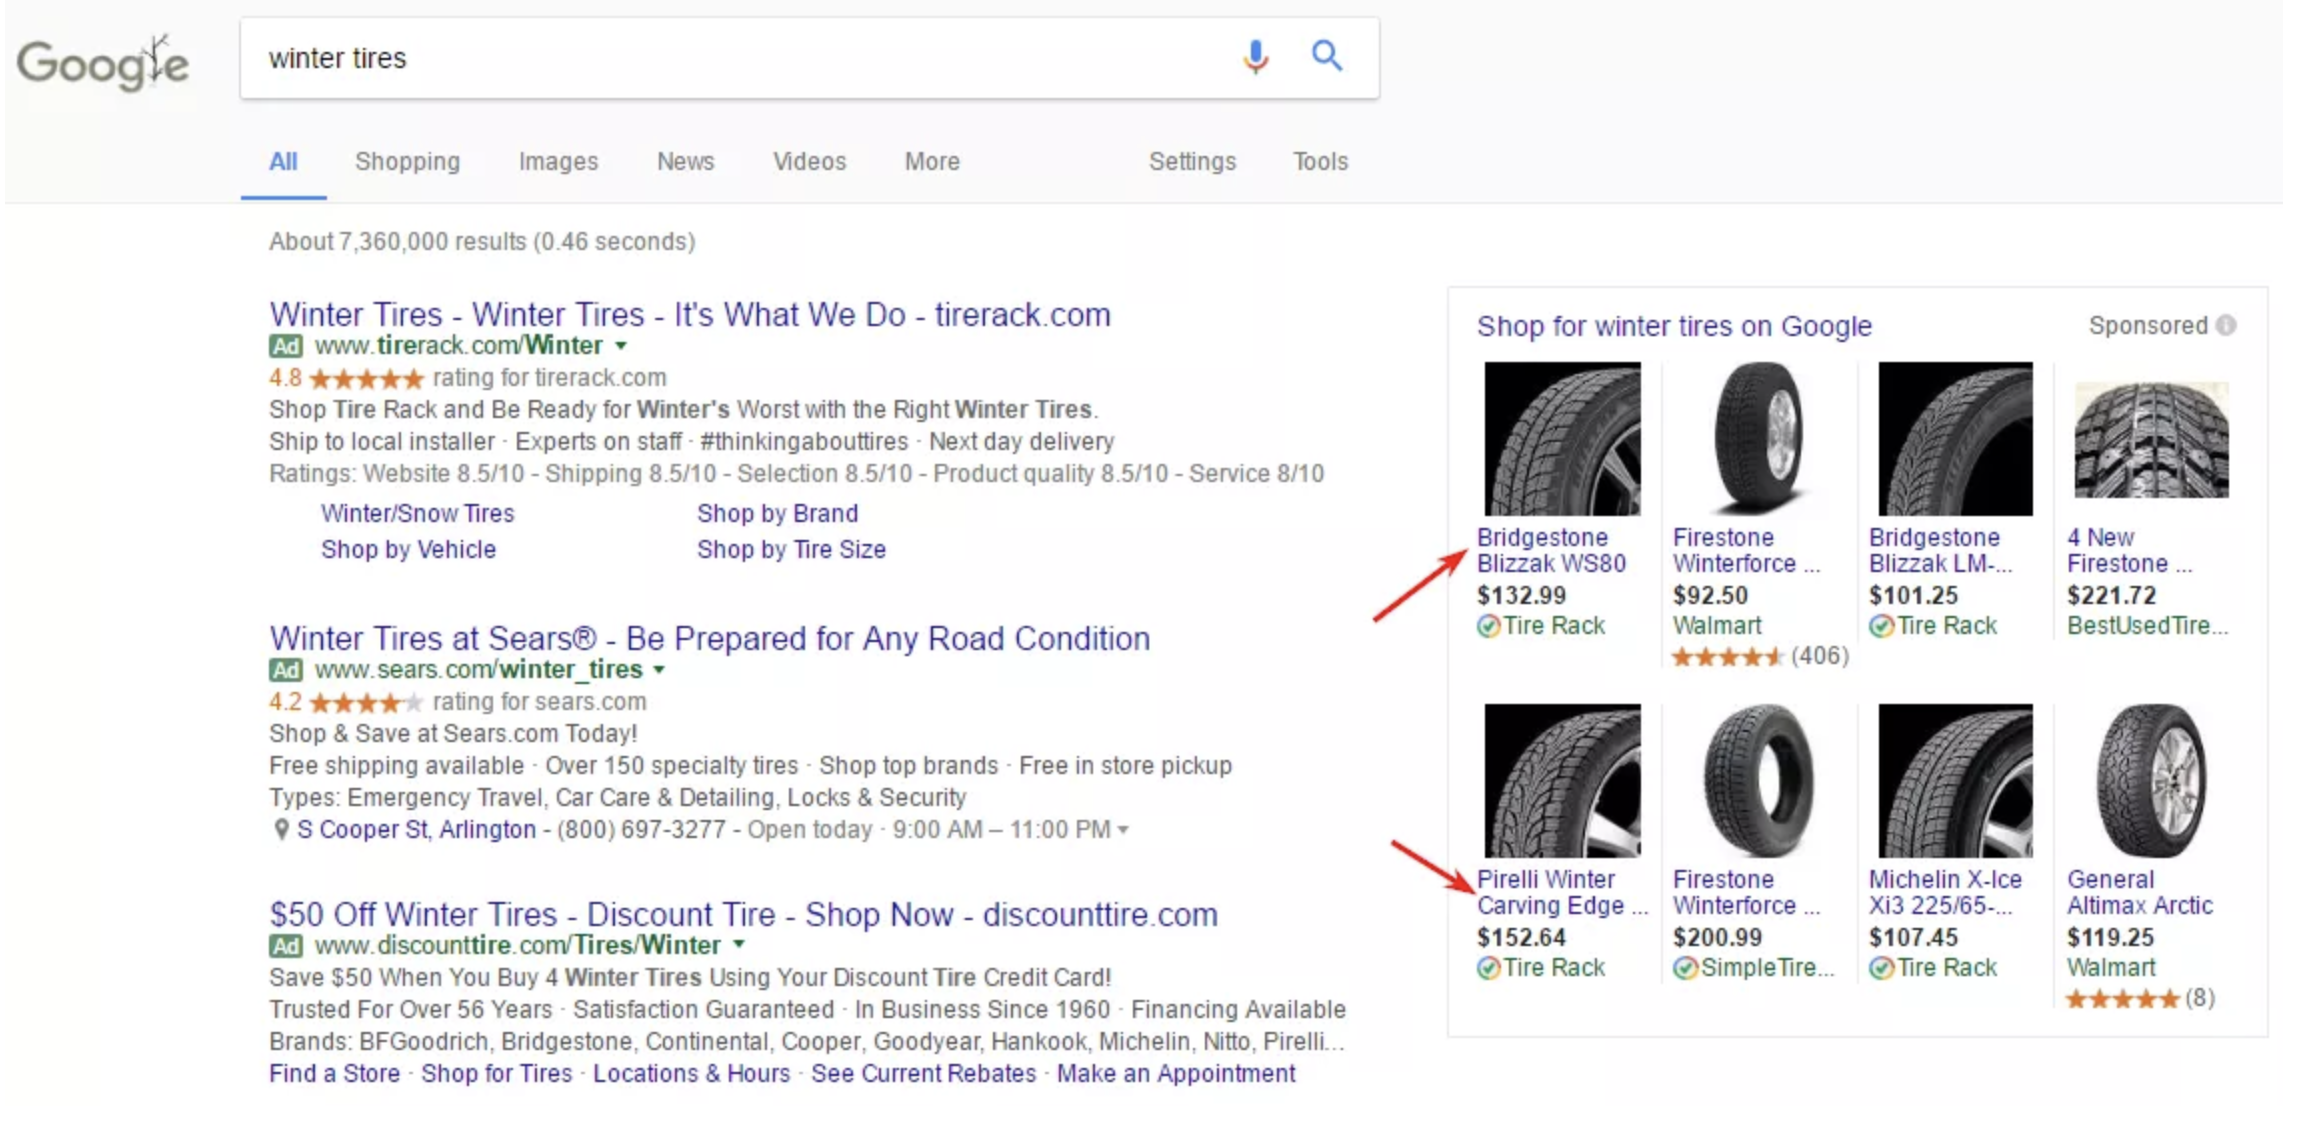
Task: Open the Michelin X-Ice Xi3 product link
Action: 1945,892
